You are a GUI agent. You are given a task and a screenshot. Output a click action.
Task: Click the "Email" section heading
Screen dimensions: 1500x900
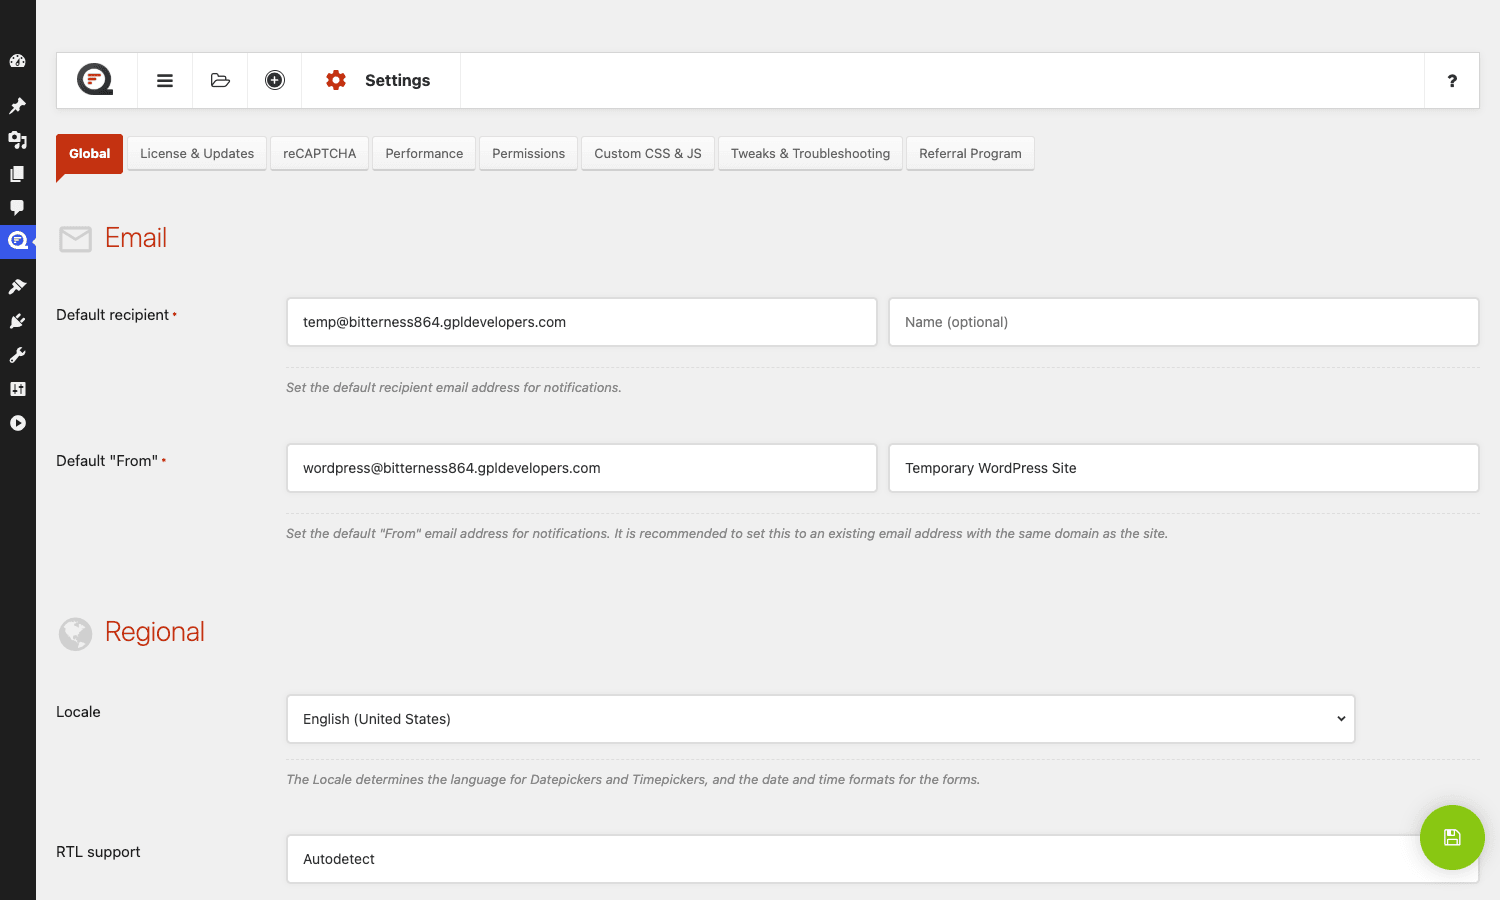(136, 238)
